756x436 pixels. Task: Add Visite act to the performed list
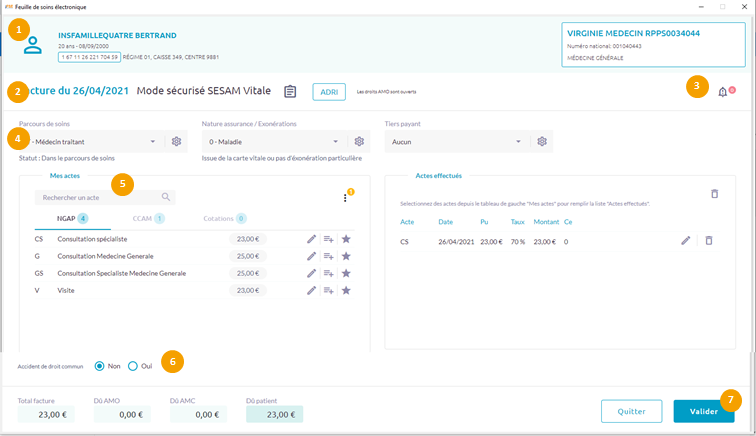328,290
